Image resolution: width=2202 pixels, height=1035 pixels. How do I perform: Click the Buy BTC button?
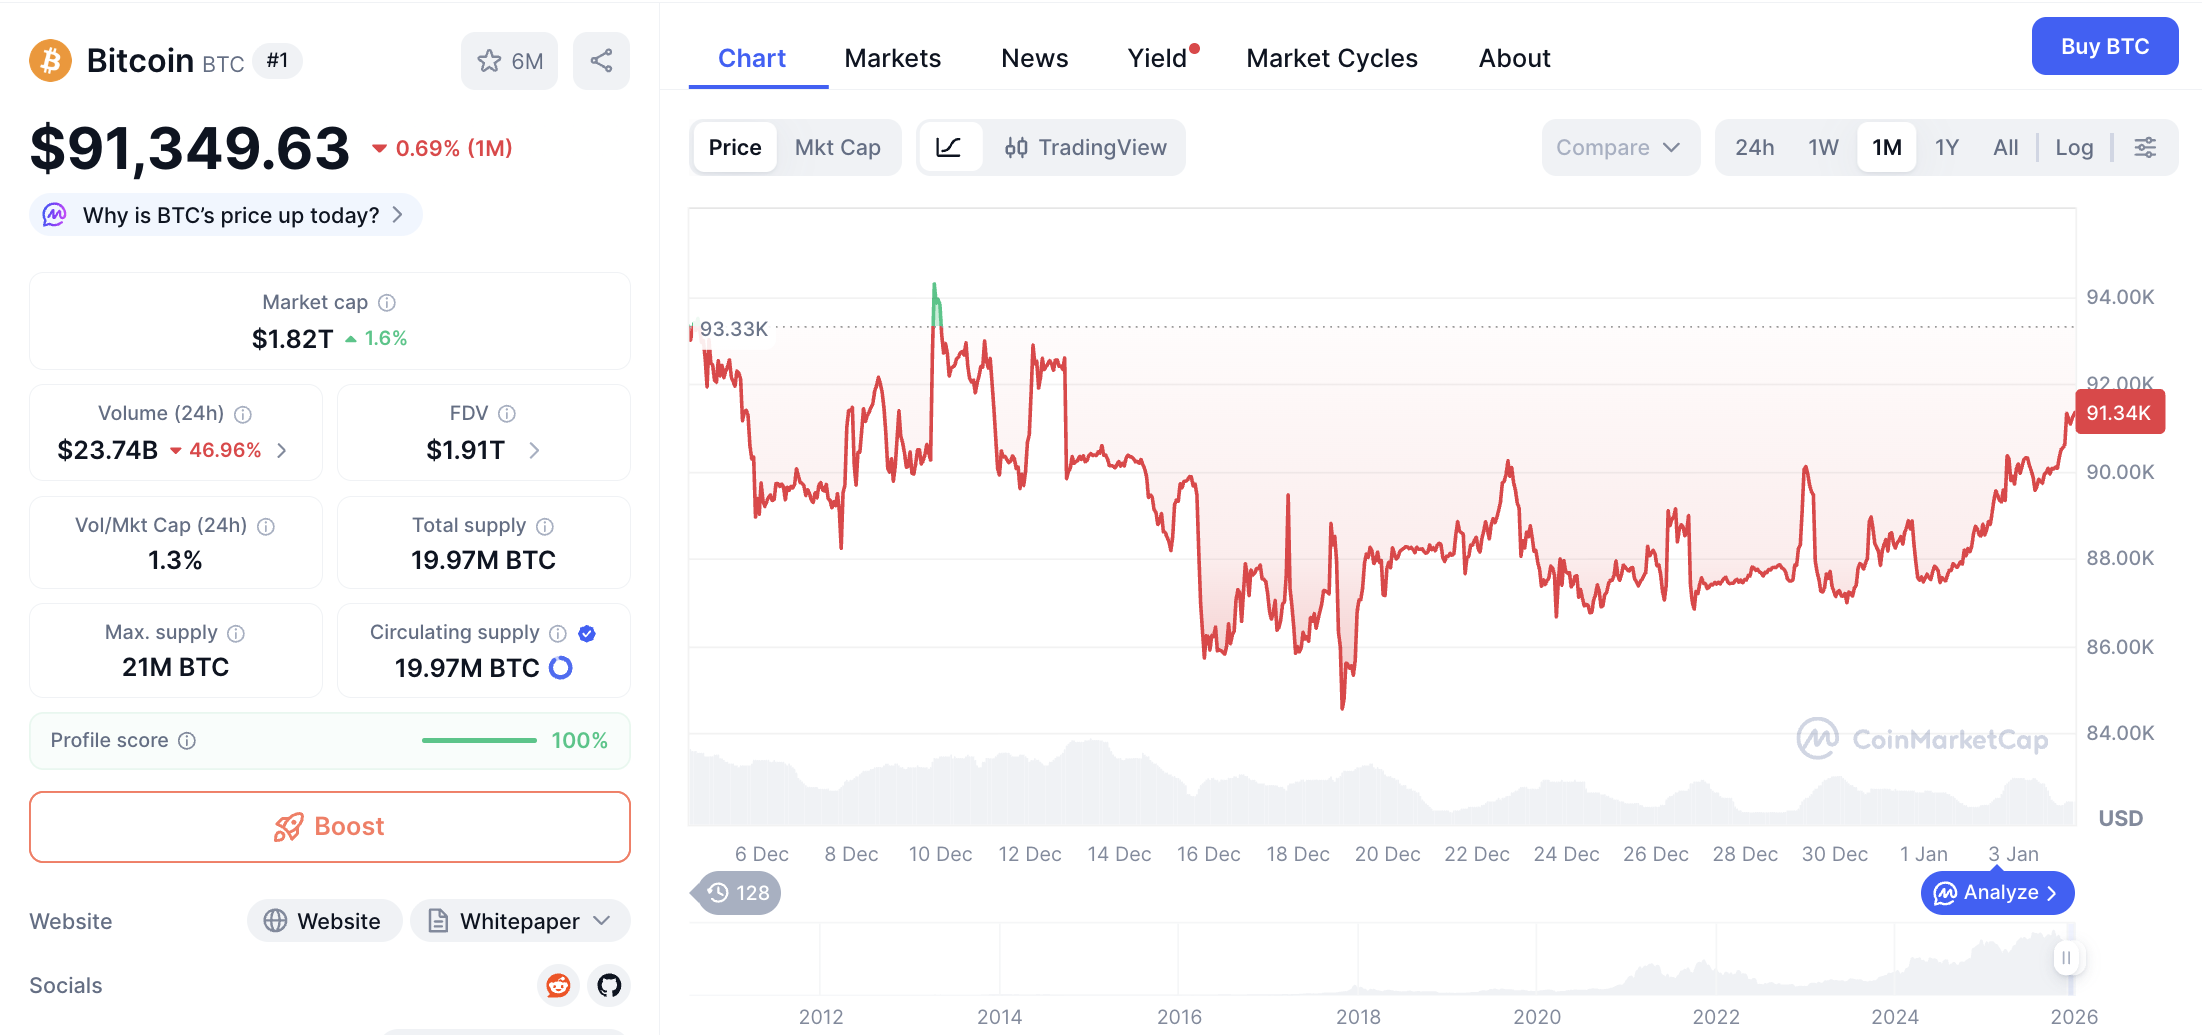[2104, 47]
